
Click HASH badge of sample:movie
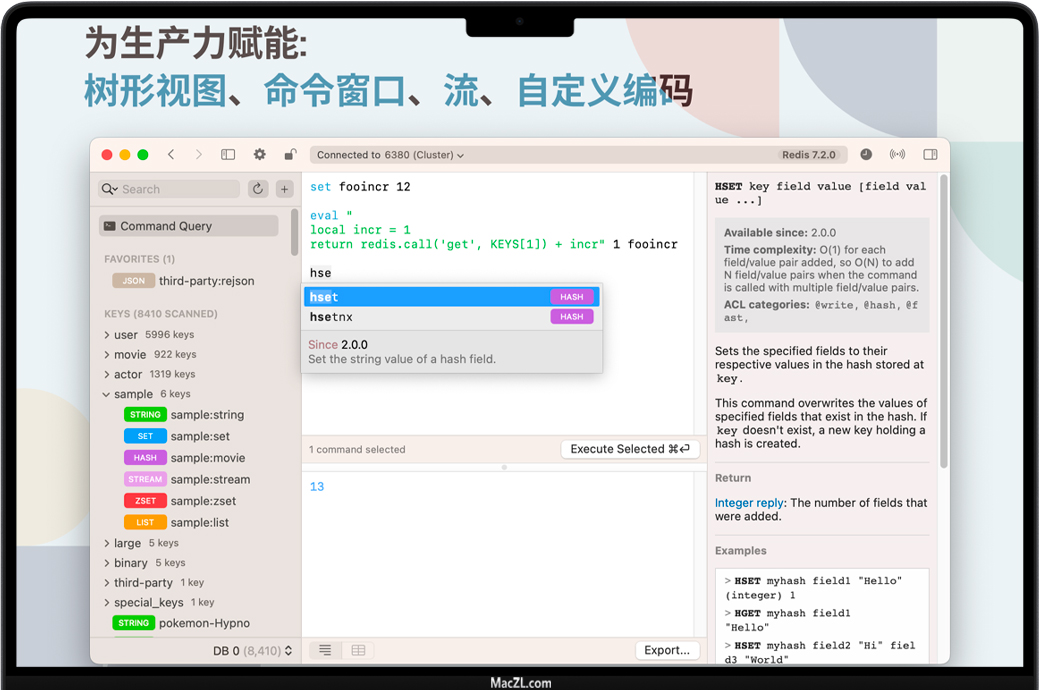[145, 458]
